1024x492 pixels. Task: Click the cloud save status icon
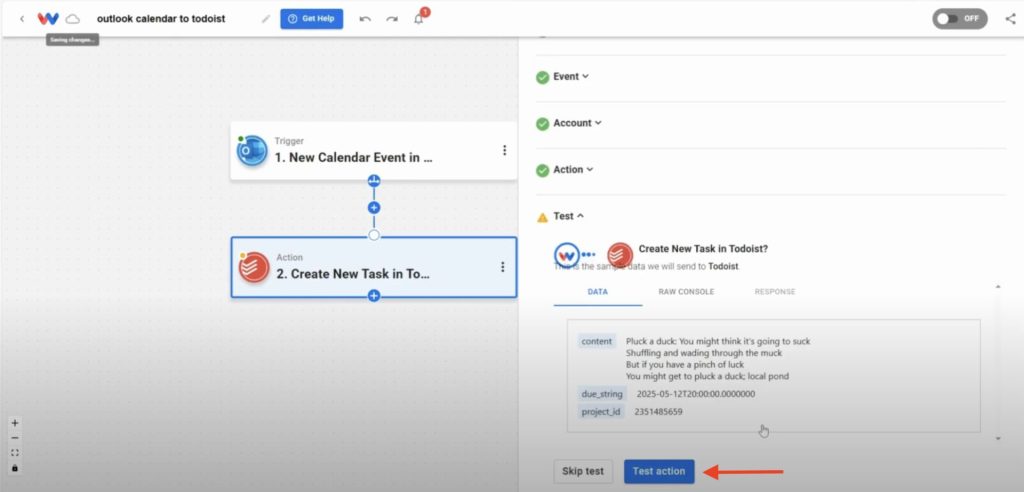72,19
